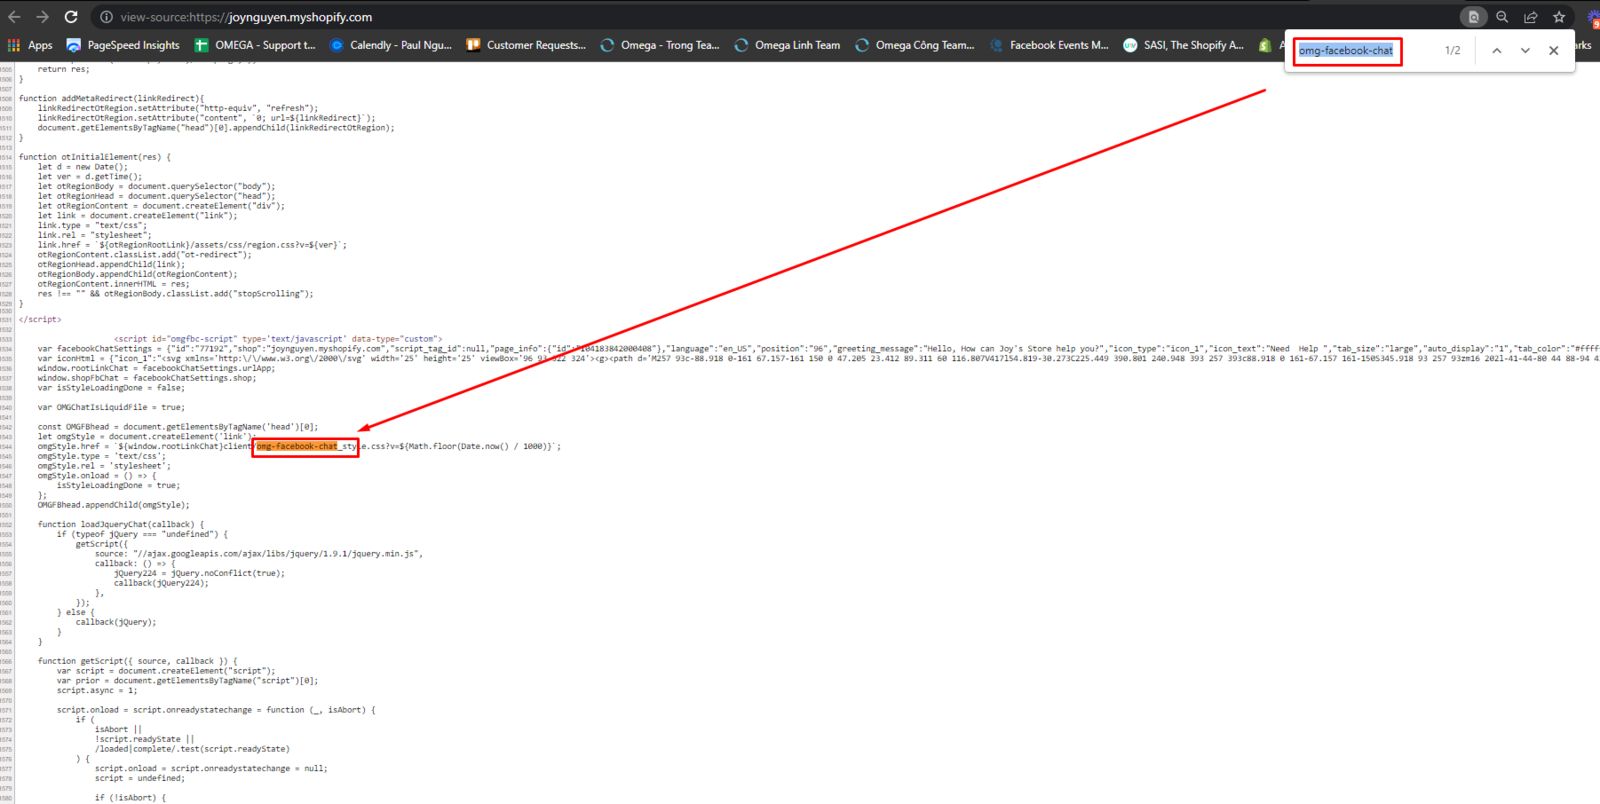Open Customer Requests bookmark

pos(526,45)
